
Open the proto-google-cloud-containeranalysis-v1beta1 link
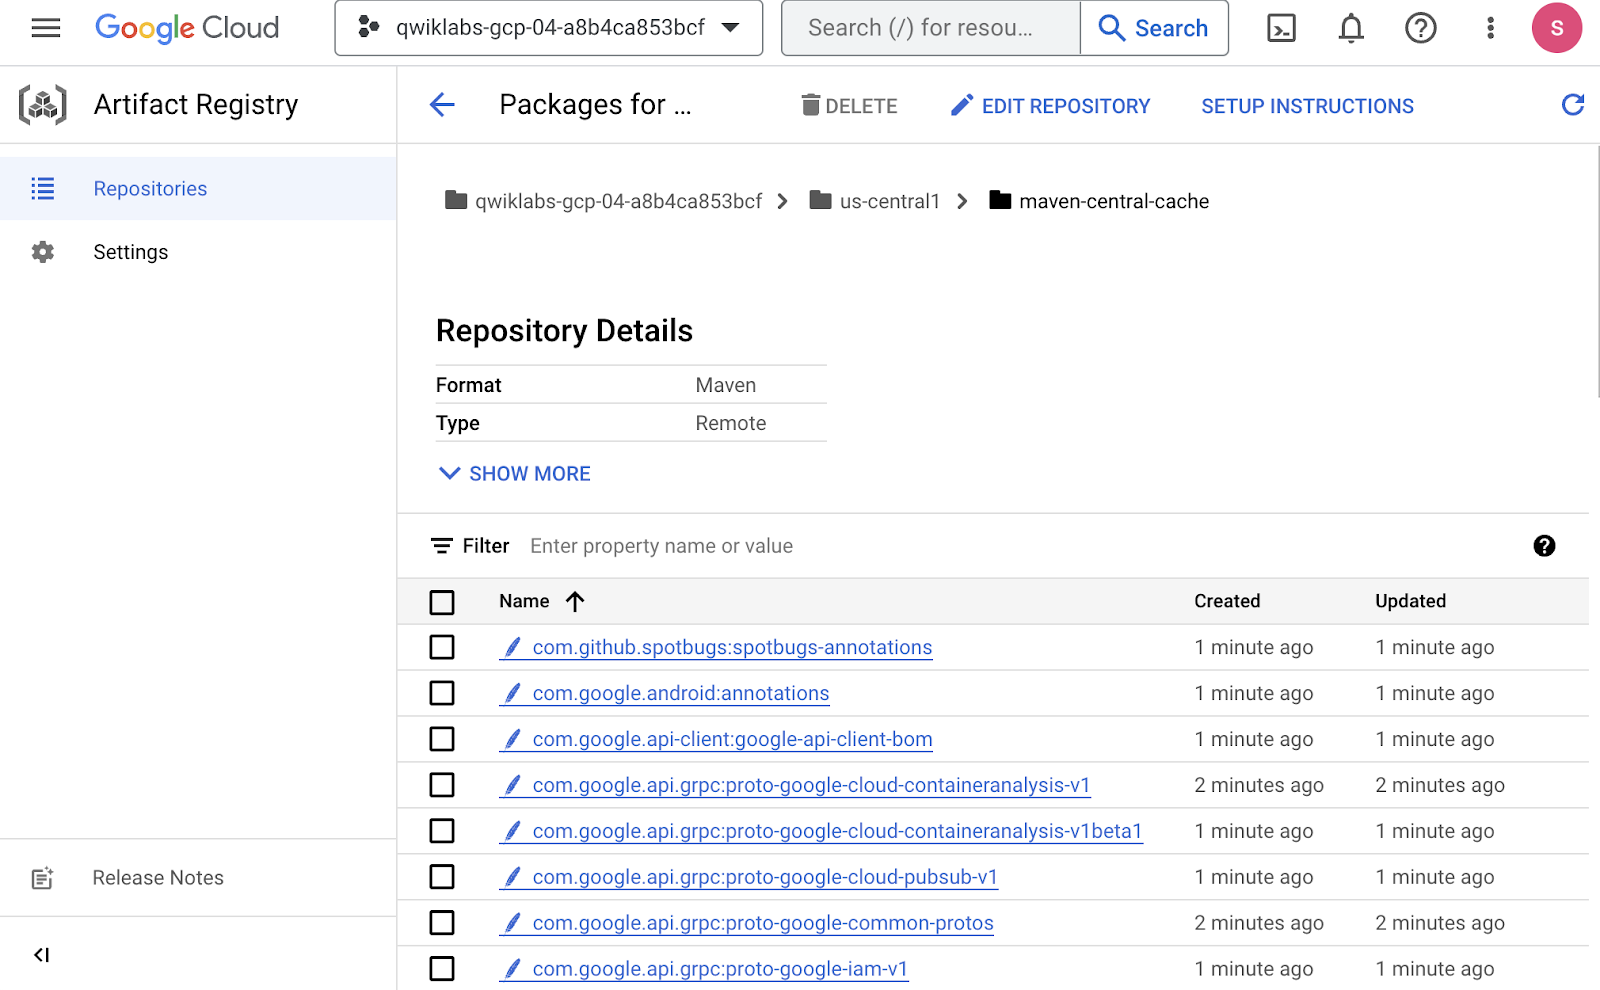click(837, 831)
